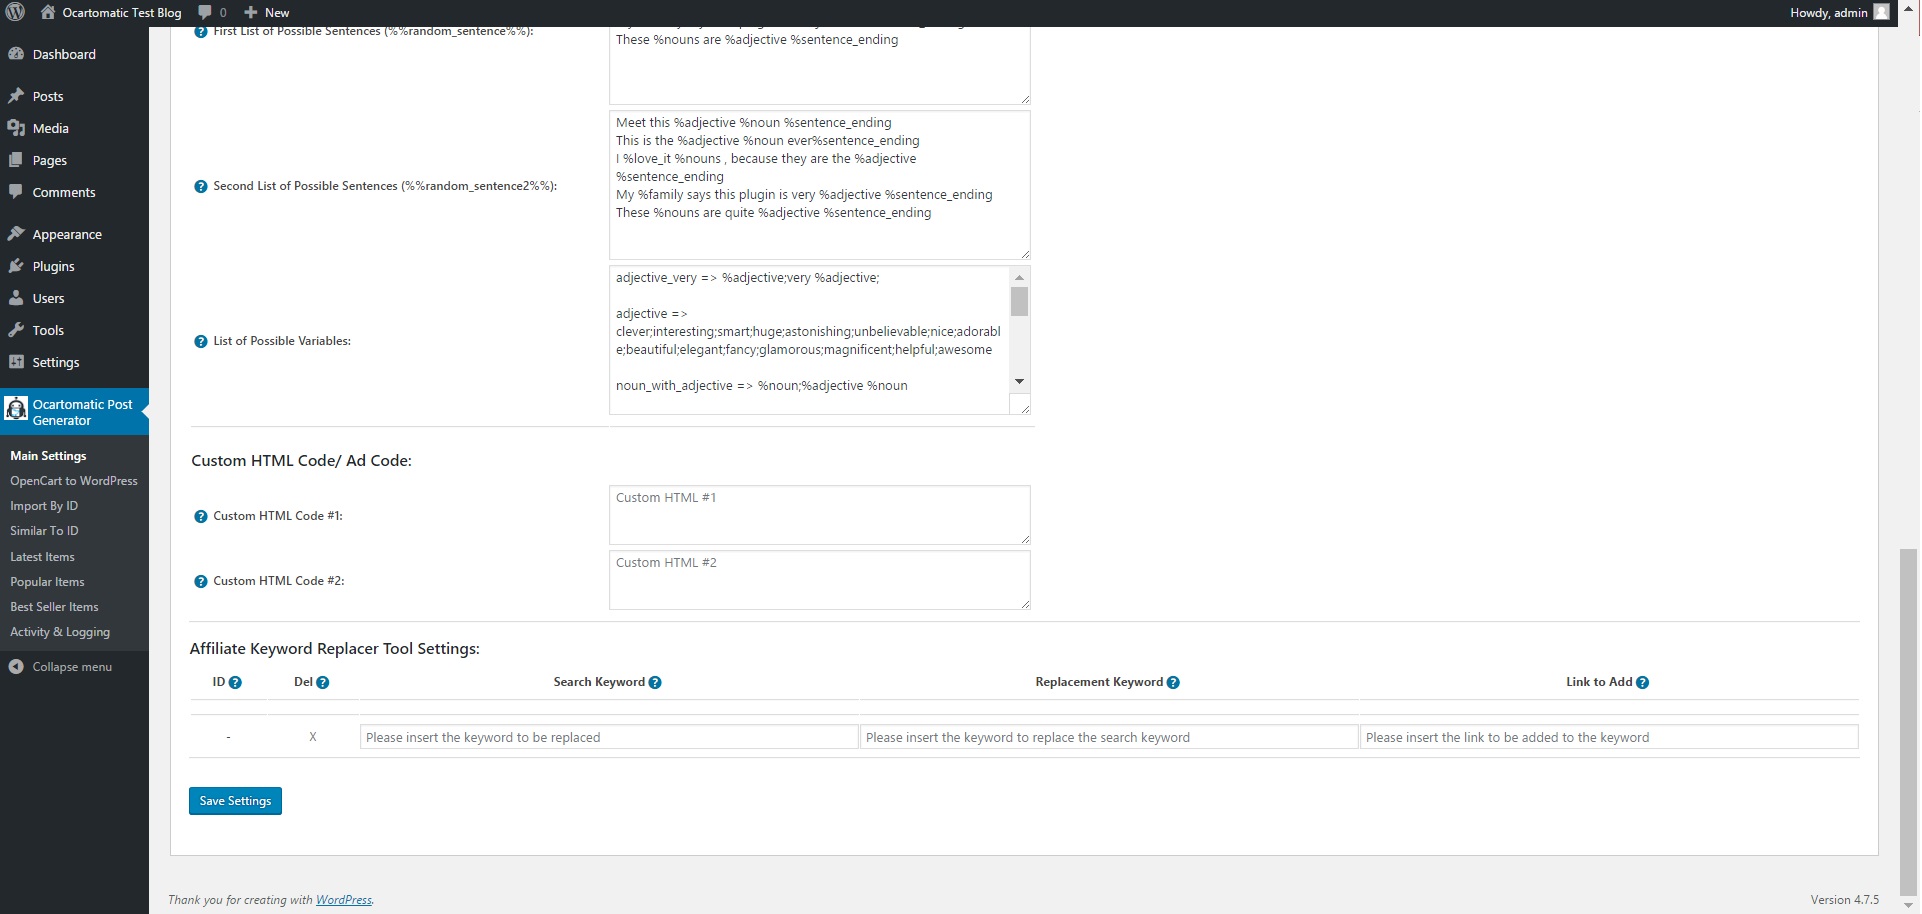
Task: Click the Dashboard gauge icon
Action: click(x=16, y=54)
